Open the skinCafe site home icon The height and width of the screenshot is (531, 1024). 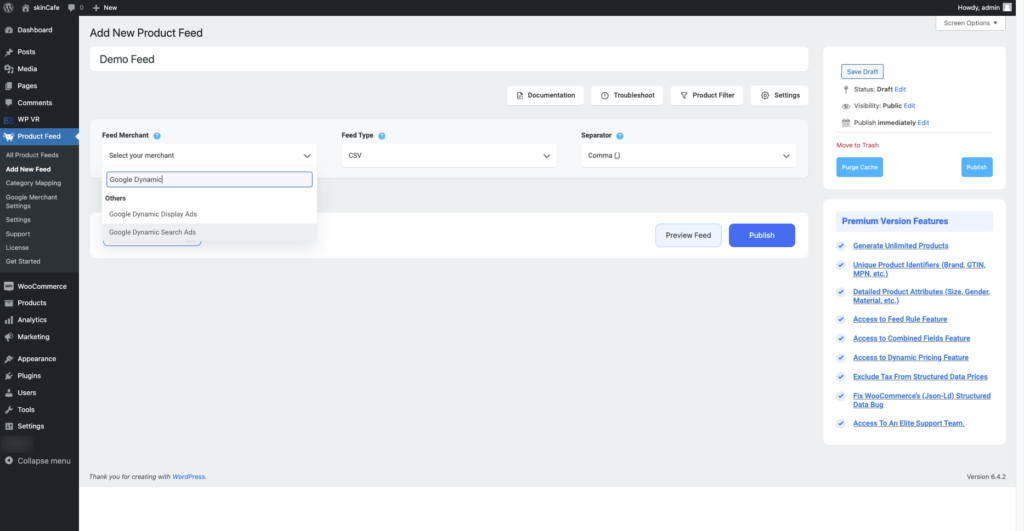coord(25,8)
